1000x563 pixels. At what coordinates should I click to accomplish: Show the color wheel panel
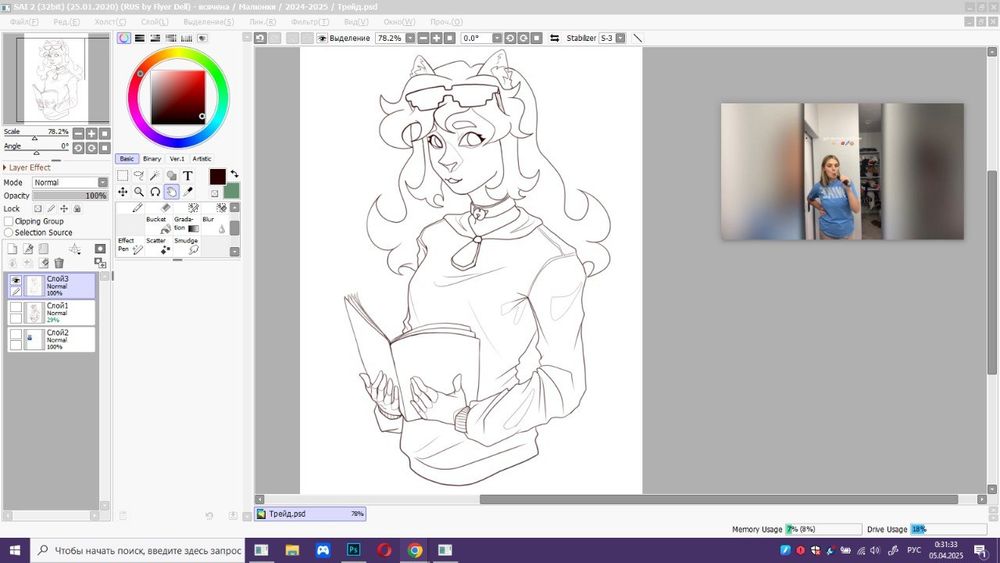124,38
